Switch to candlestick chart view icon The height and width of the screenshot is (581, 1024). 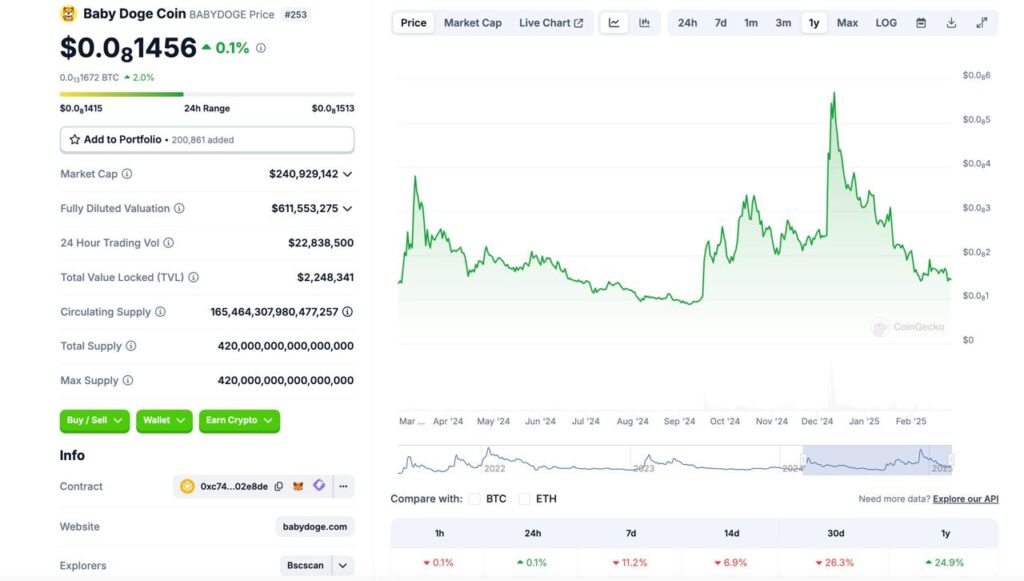point(645,23)
